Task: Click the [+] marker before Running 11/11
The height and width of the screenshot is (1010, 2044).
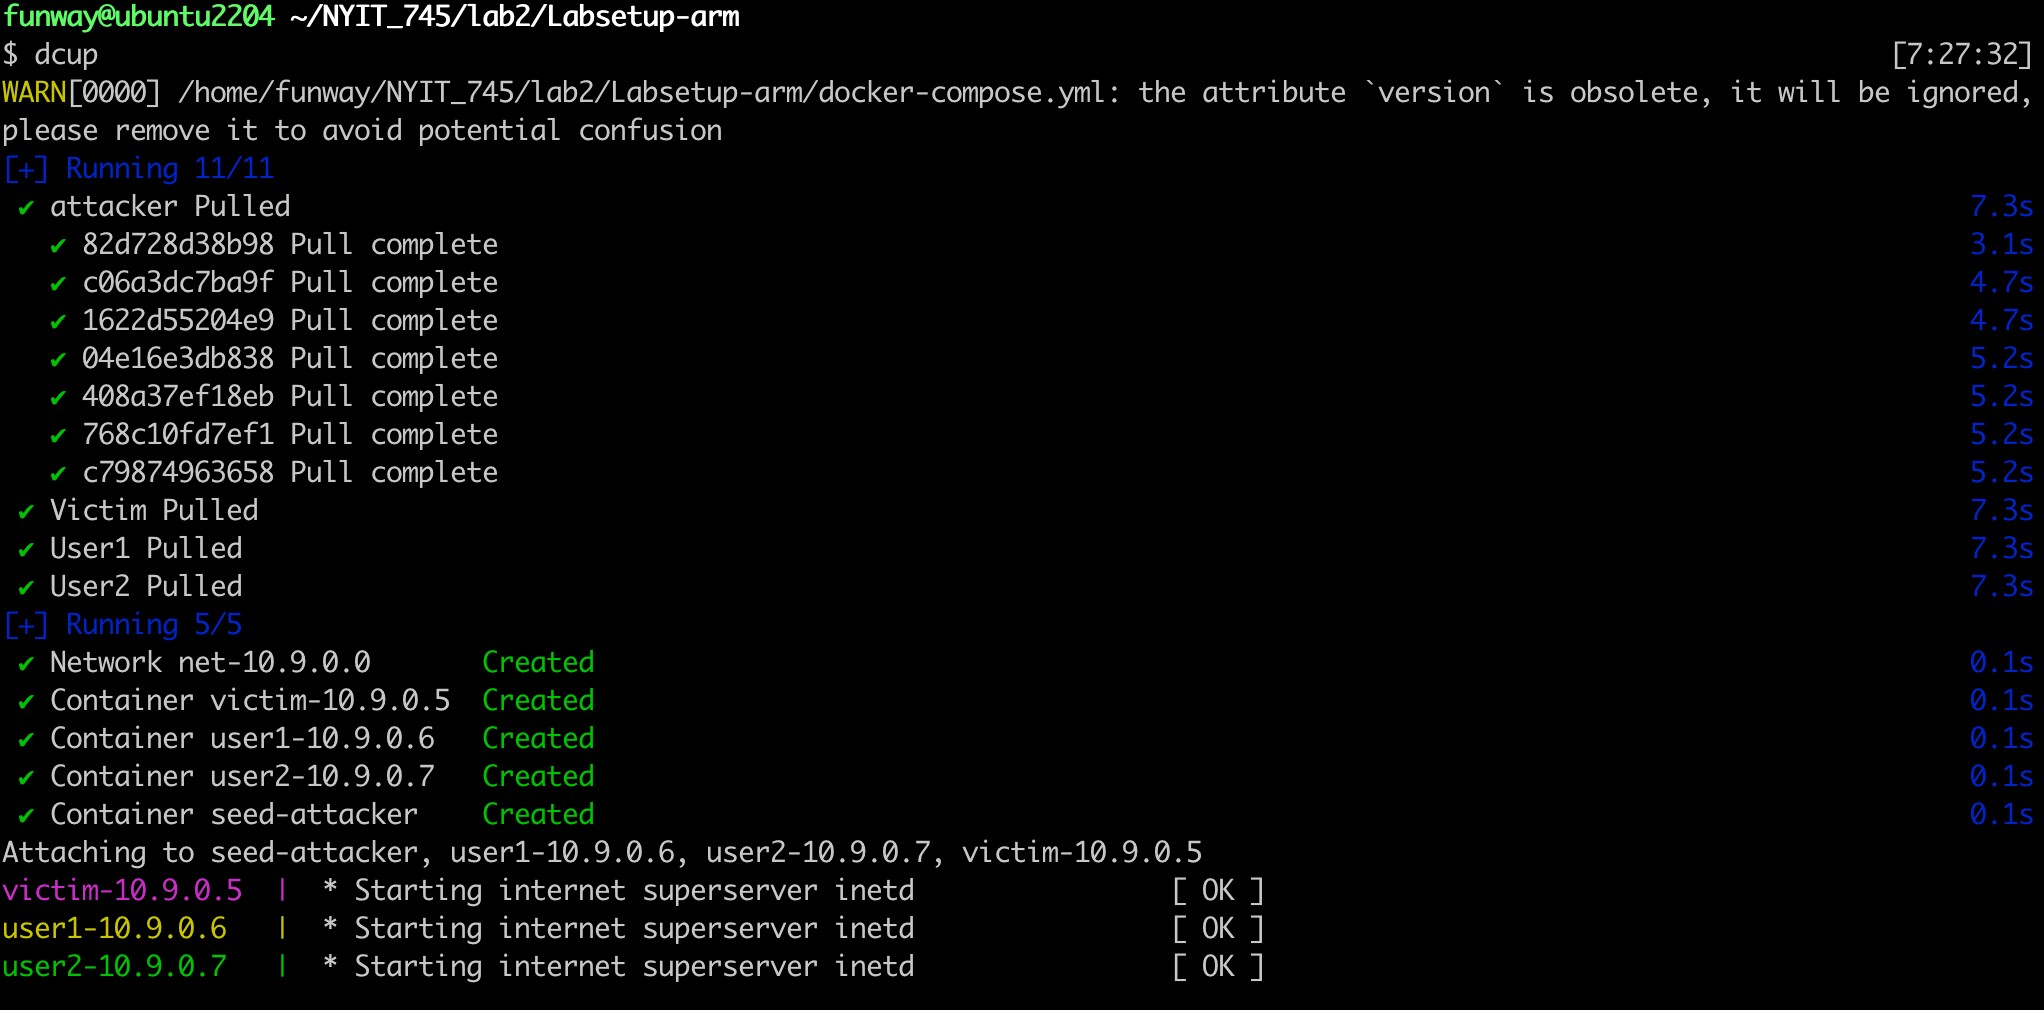Action: [x=25, y=169]
